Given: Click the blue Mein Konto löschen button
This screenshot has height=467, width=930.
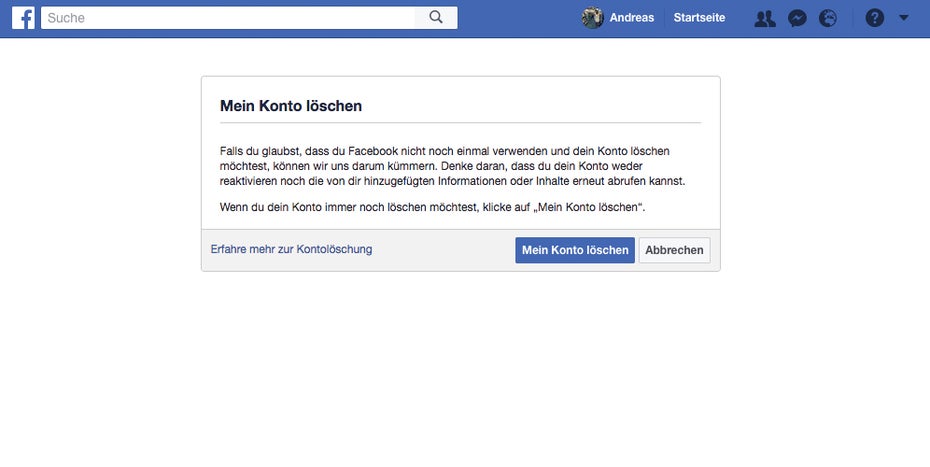Looking at the screenshot, I should [575, 250].
